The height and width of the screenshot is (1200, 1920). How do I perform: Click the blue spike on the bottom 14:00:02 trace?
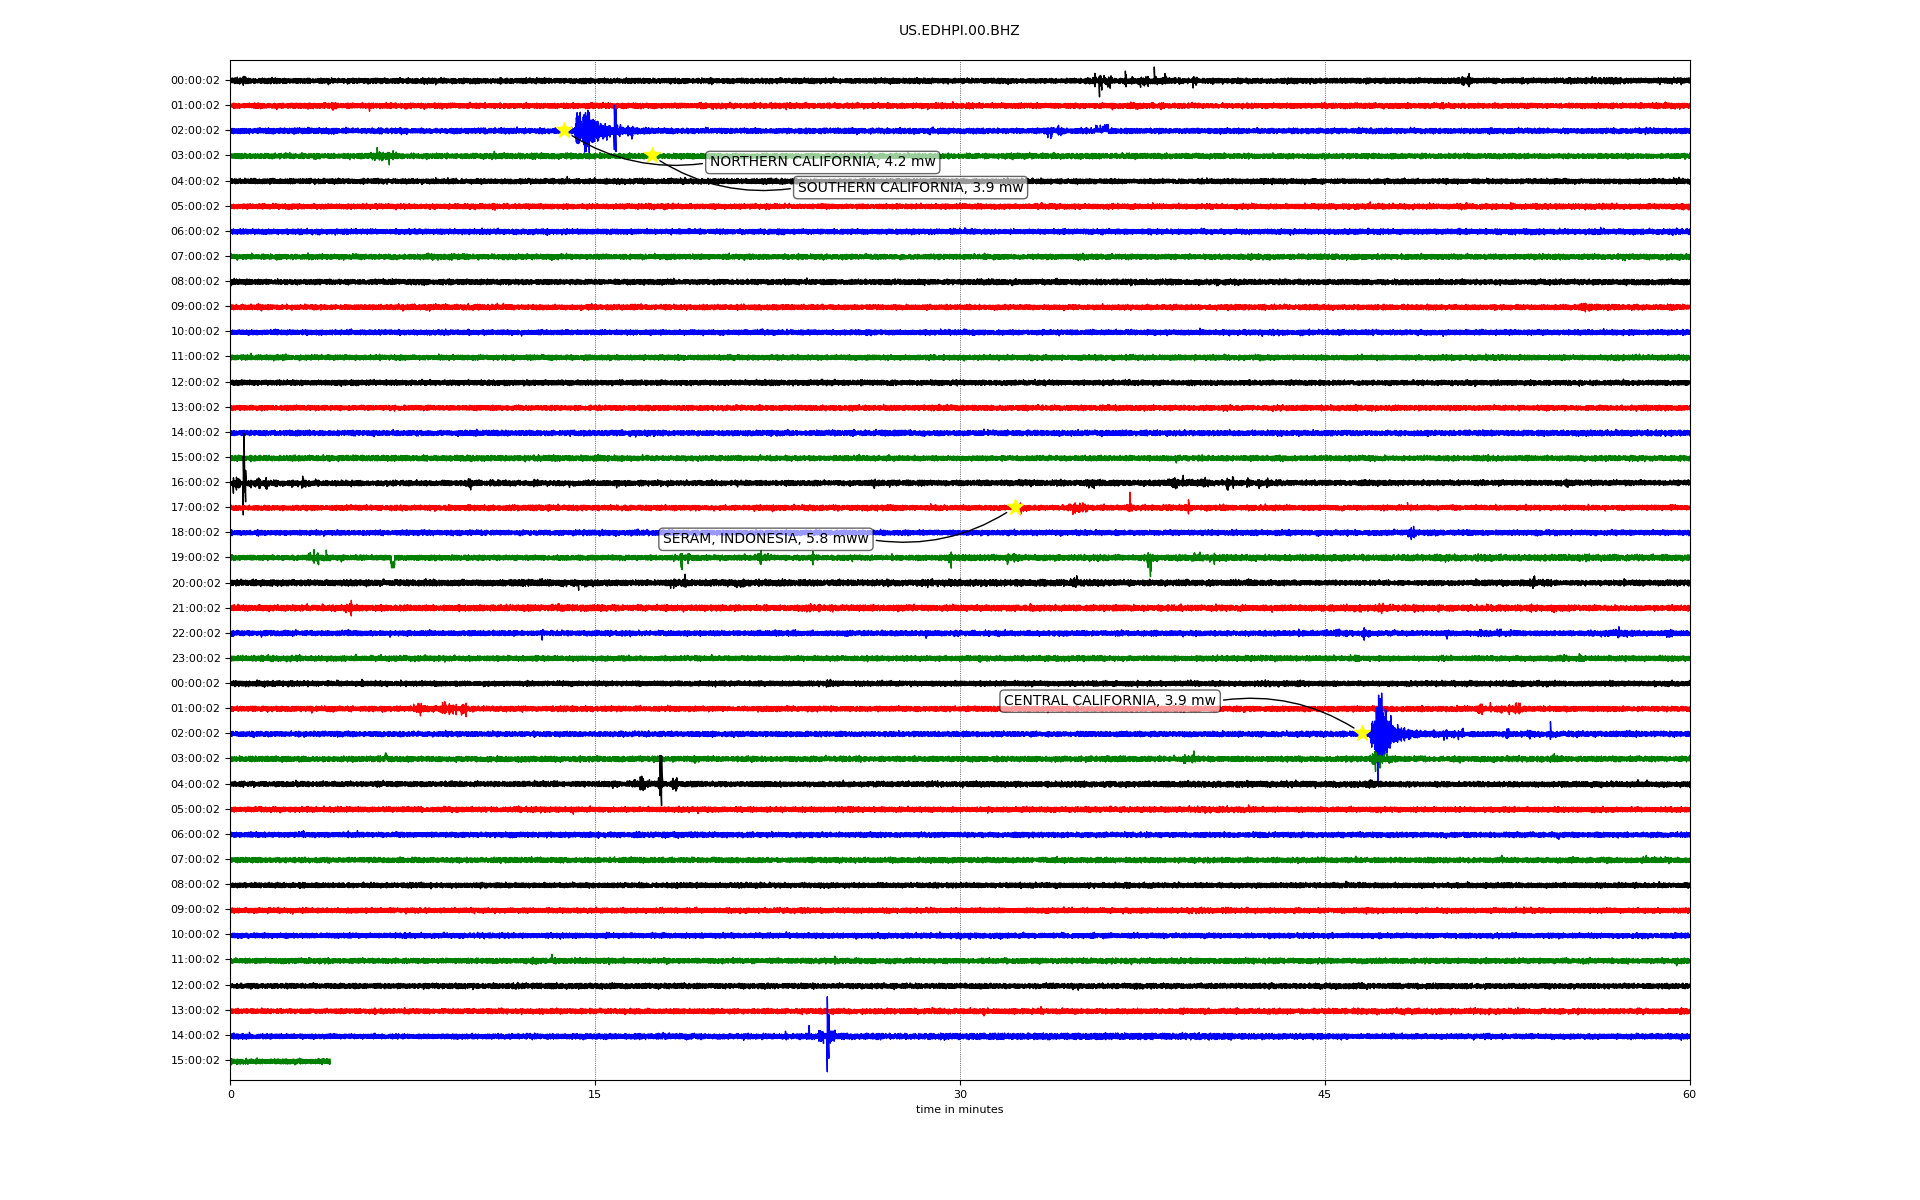pos(827,1036)
